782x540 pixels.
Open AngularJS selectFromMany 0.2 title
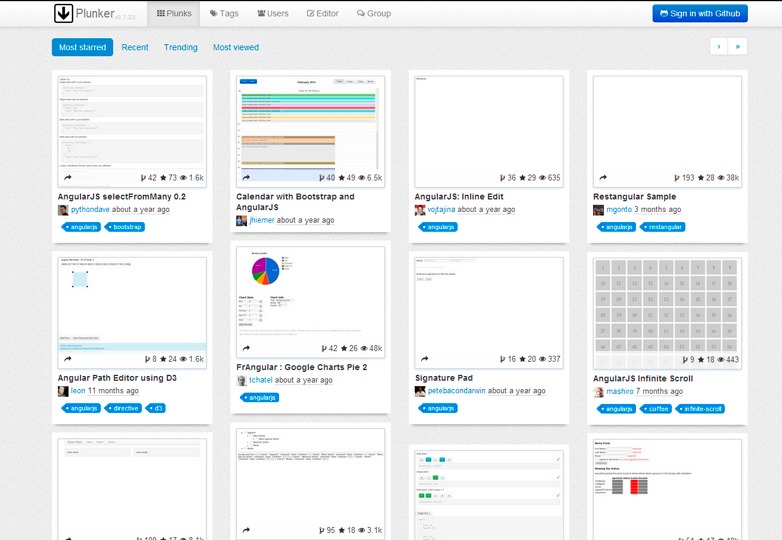click(122, 196)
